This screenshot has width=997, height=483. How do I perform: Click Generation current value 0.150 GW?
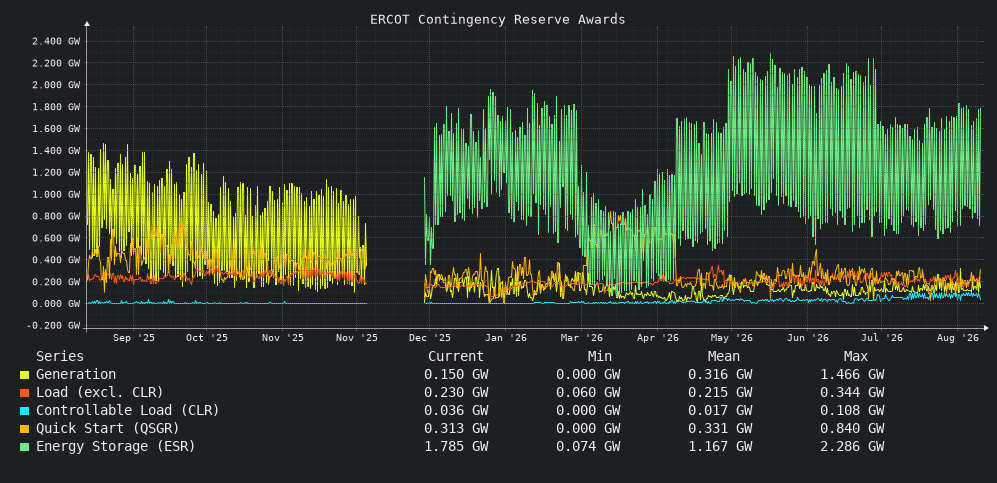click(x=457, y=375)
